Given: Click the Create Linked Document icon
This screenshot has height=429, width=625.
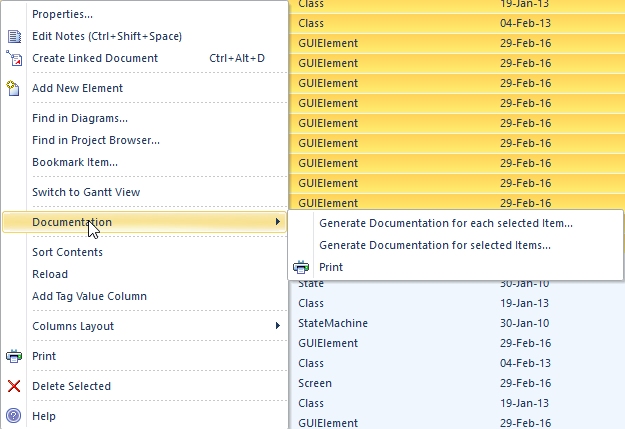Looking at the screenshot, I should (x=14, y=59).
